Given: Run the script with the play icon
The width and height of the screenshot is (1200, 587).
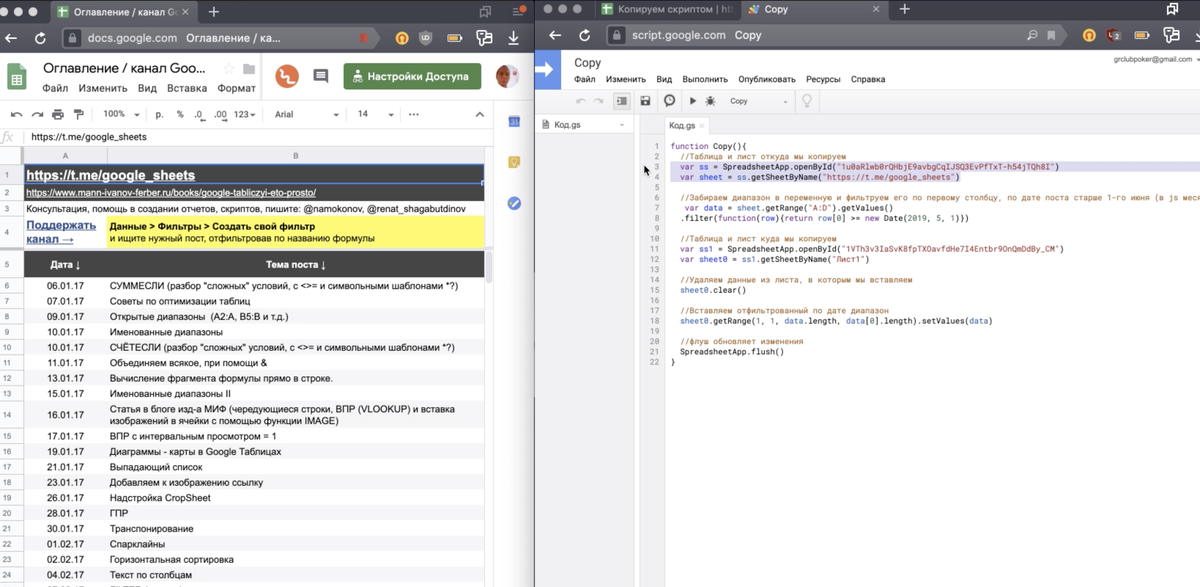Looking at the screenshot, I should [x=692, y=101].
